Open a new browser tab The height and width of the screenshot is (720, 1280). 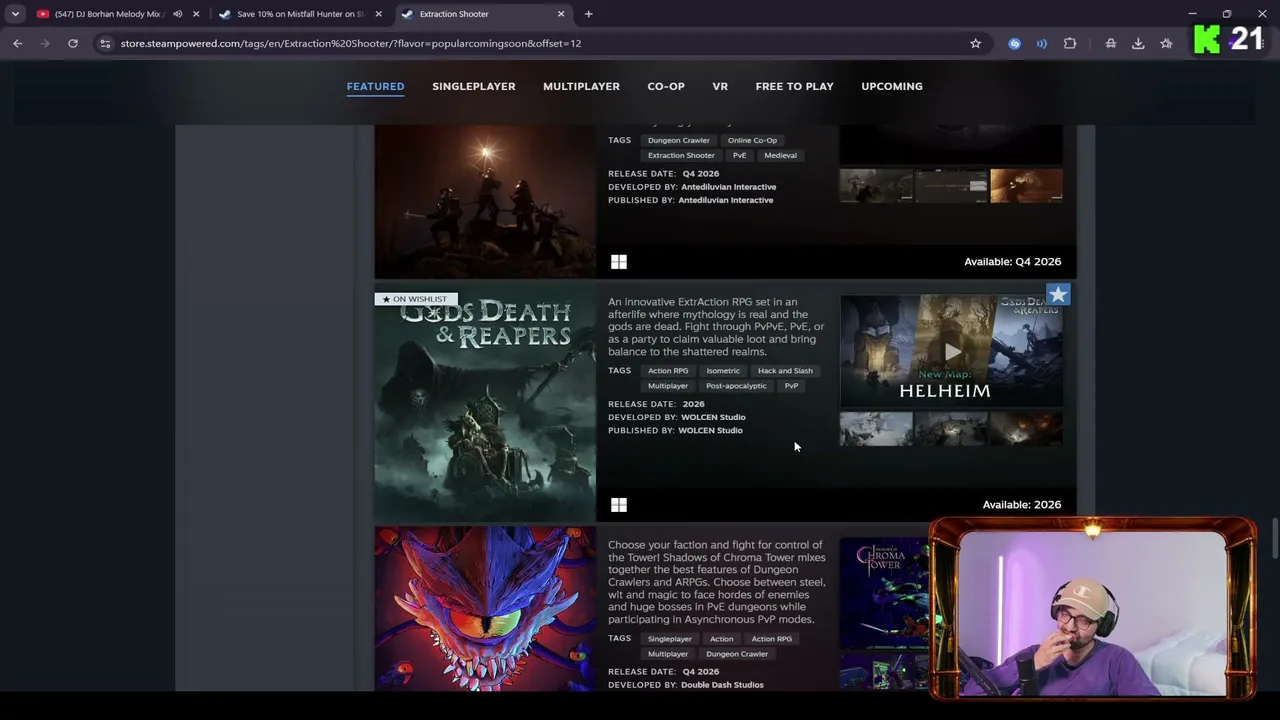tap(588, 14)
